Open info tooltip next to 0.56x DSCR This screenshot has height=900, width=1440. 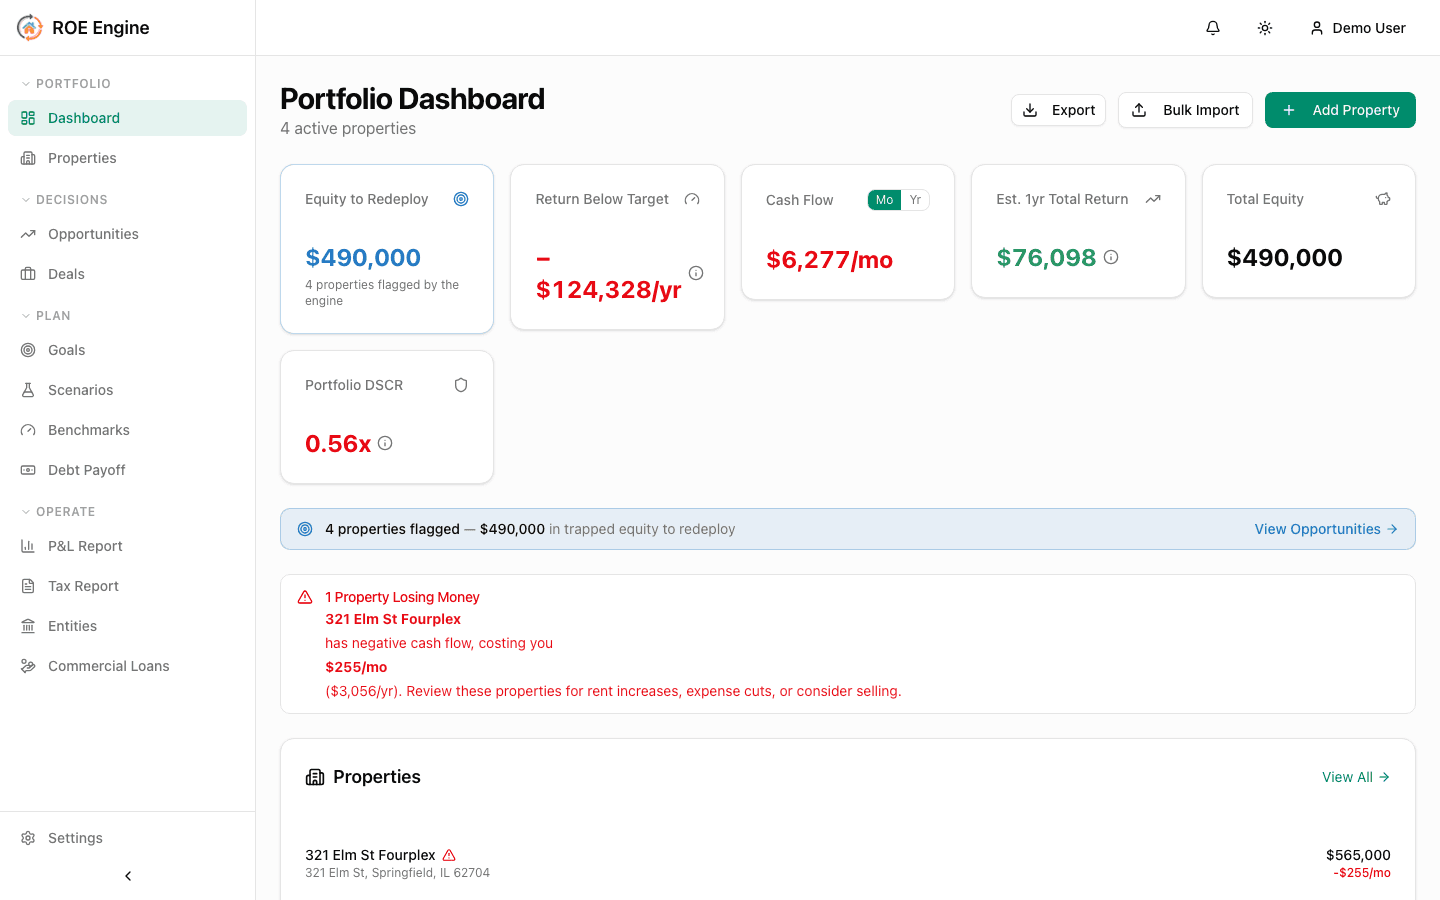point(385,443)
